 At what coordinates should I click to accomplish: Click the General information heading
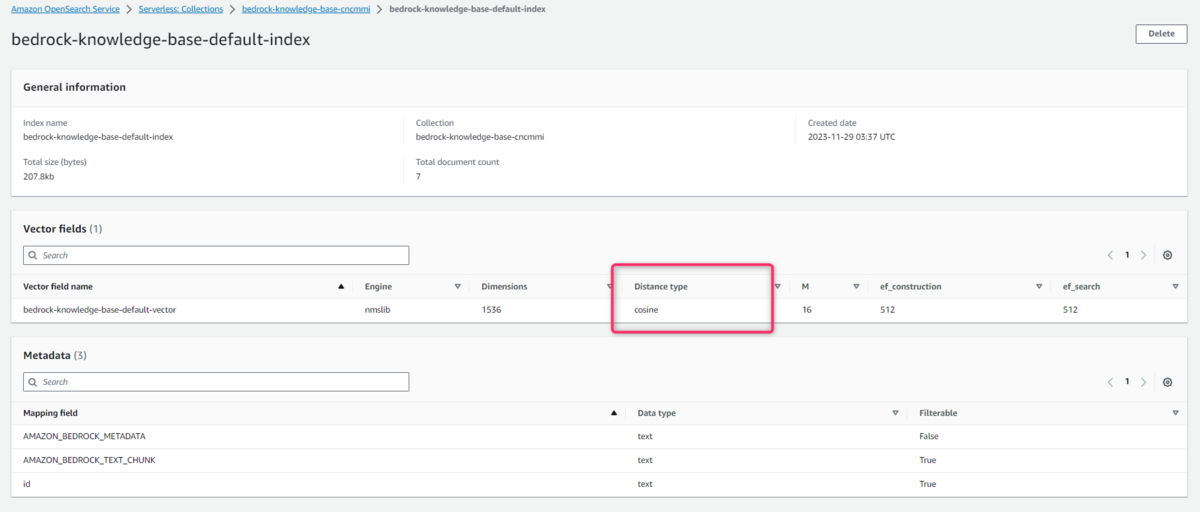[75, 87]
